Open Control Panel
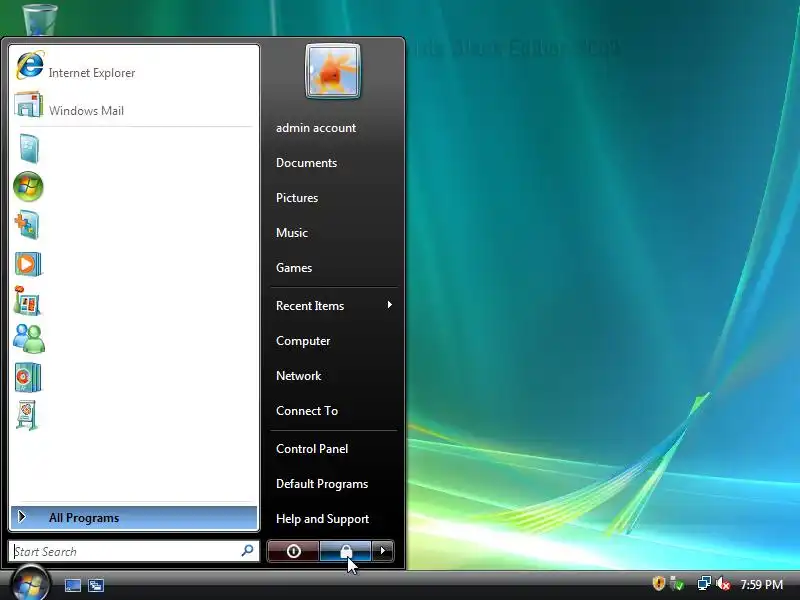The height and width of the screenshot is (600, 800). pos(312,449)
